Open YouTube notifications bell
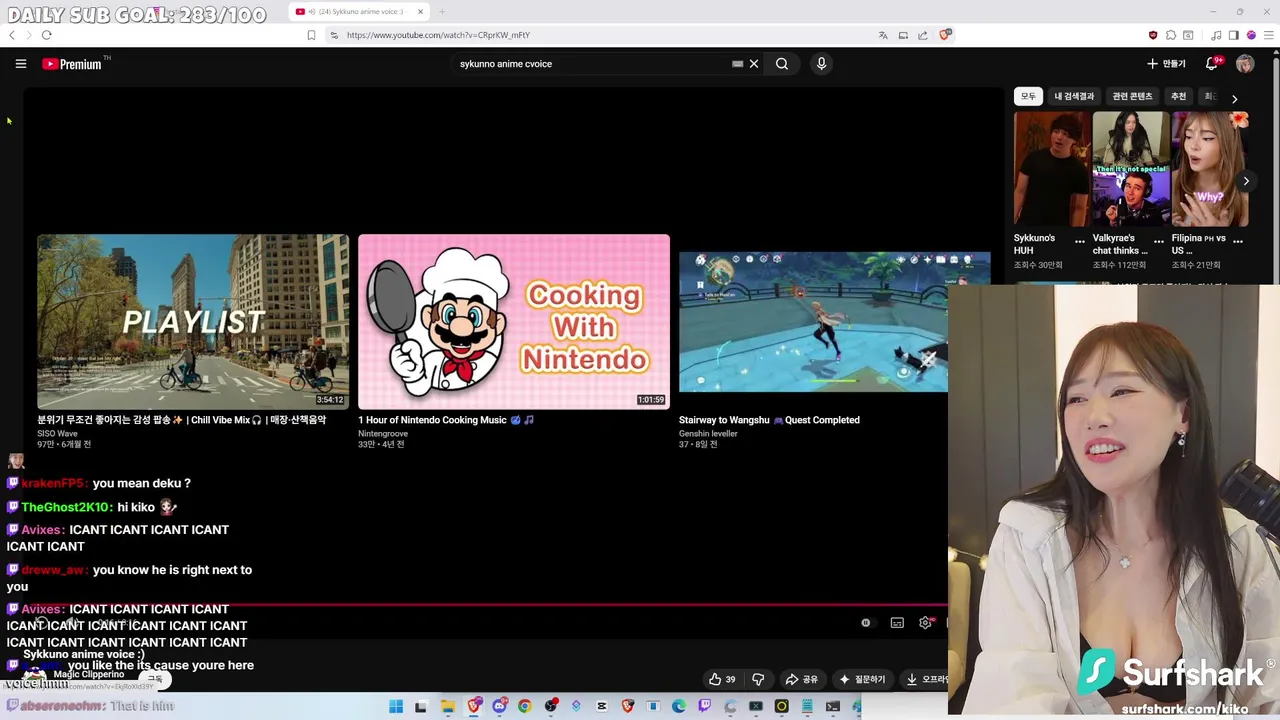The width and height of the screenshot is (1280, 720). click(1212, 64)
